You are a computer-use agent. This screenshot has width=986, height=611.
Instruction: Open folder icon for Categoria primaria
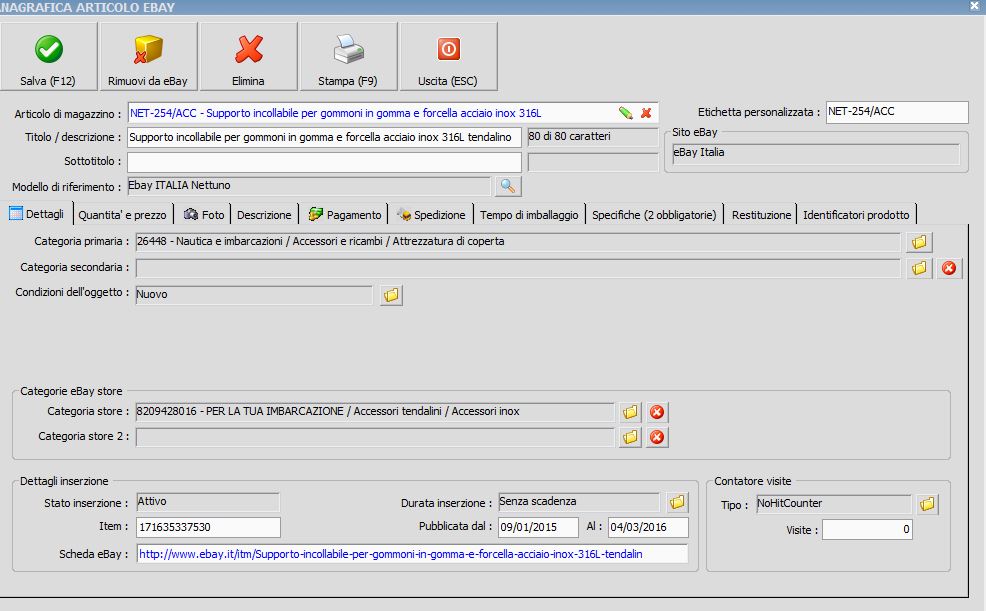919,242
